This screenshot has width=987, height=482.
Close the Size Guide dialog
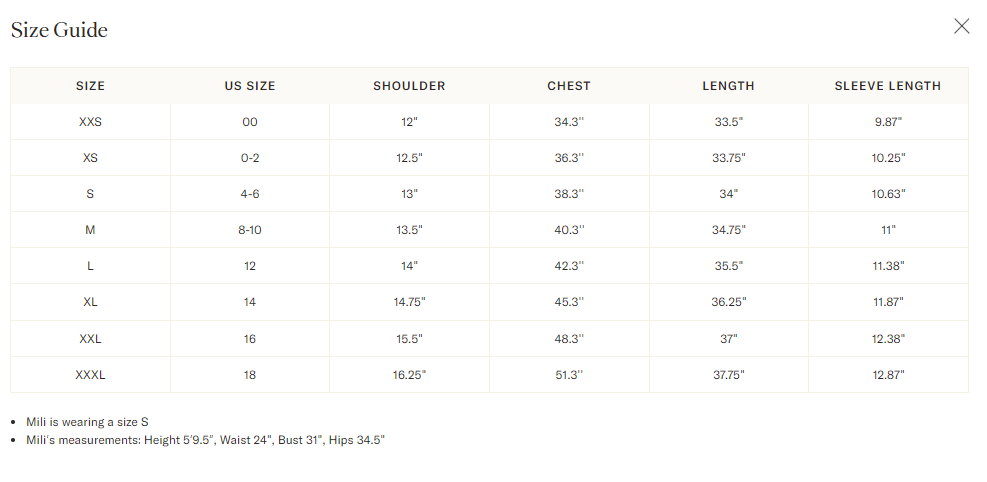(x=961, y=26)
